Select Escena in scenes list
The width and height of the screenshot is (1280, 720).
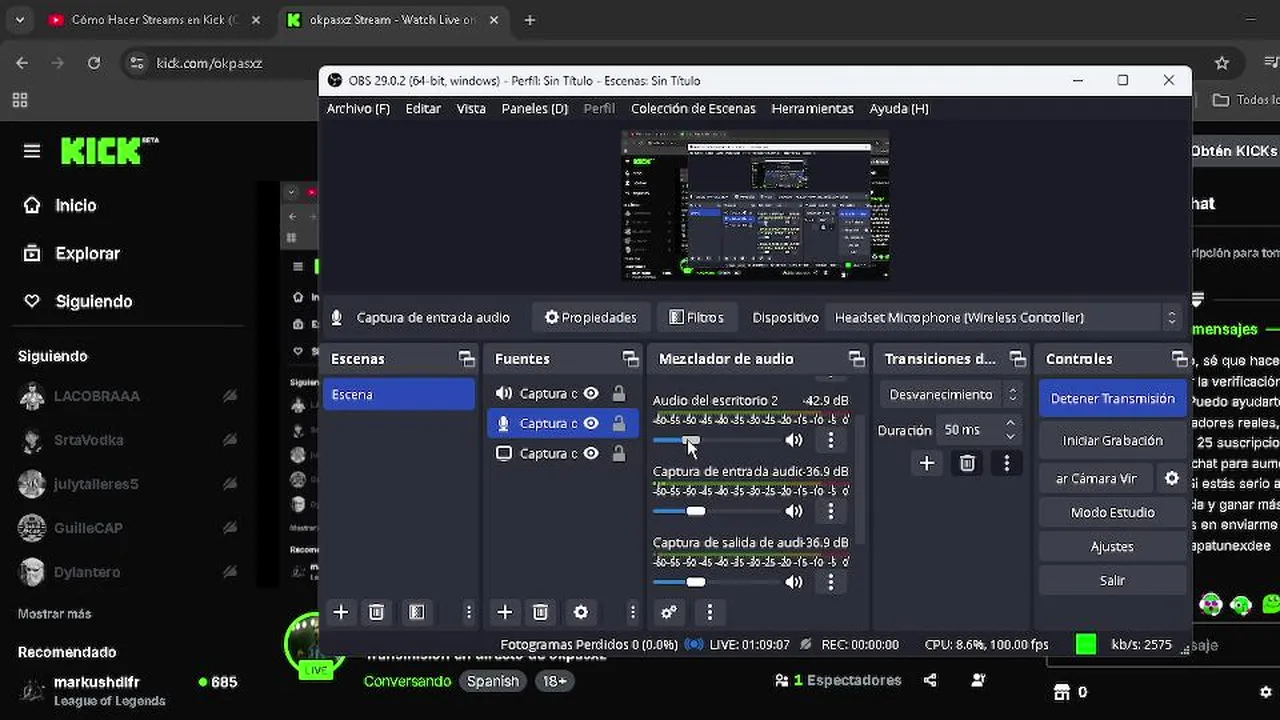[399, 394]
